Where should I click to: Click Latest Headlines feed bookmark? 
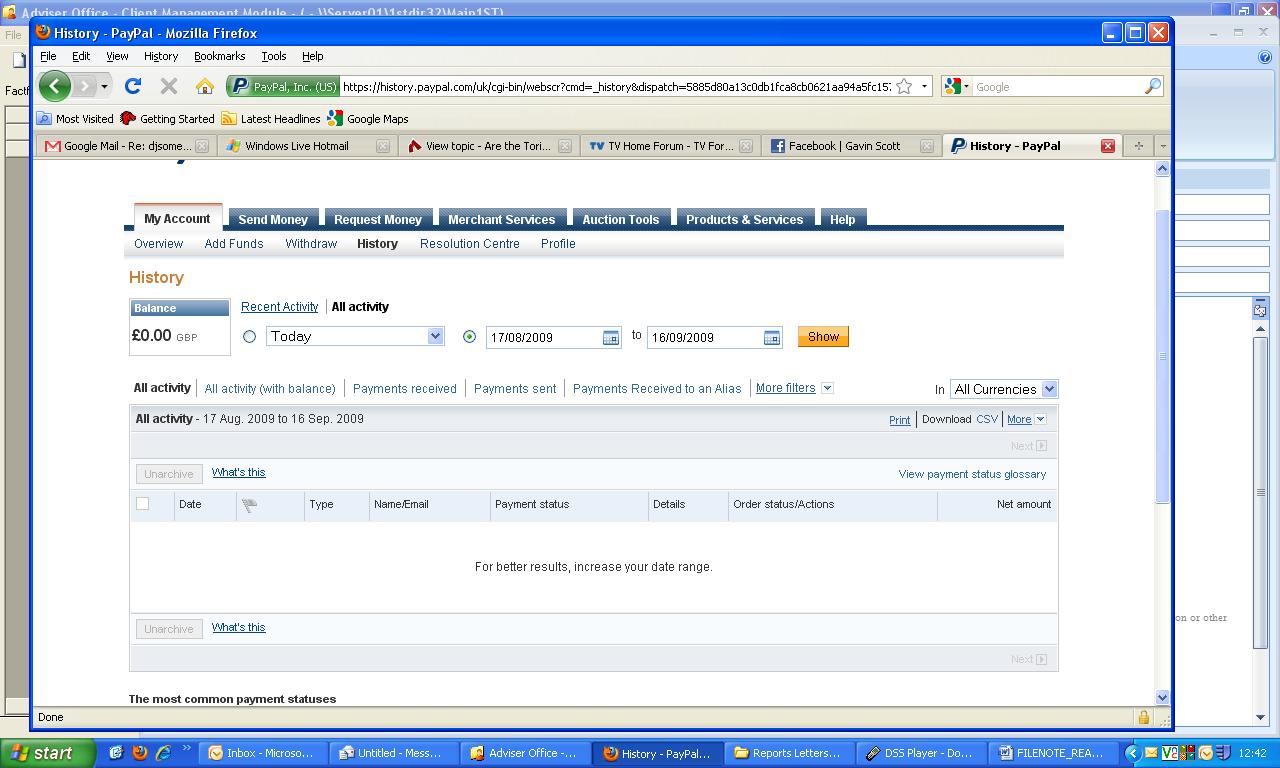270,118
